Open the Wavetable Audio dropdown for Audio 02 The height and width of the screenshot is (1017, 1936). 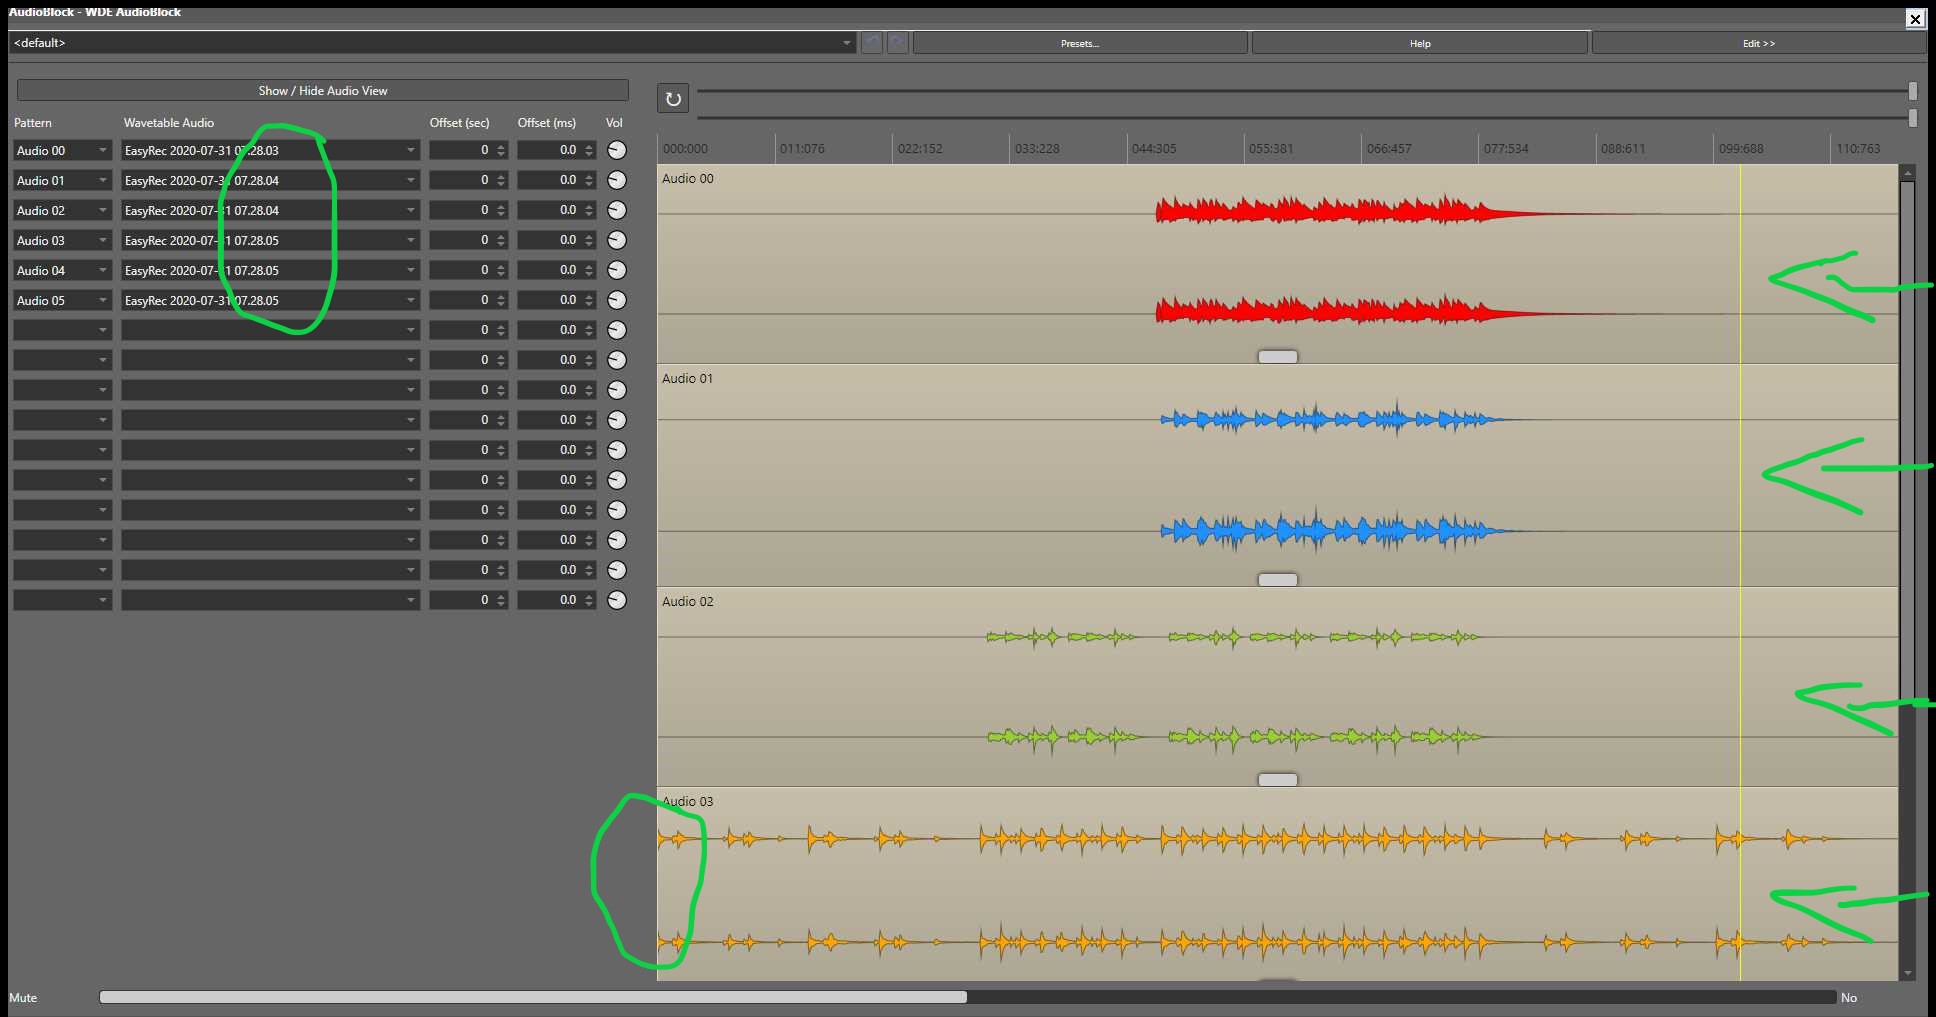click(x=410, y=210)
